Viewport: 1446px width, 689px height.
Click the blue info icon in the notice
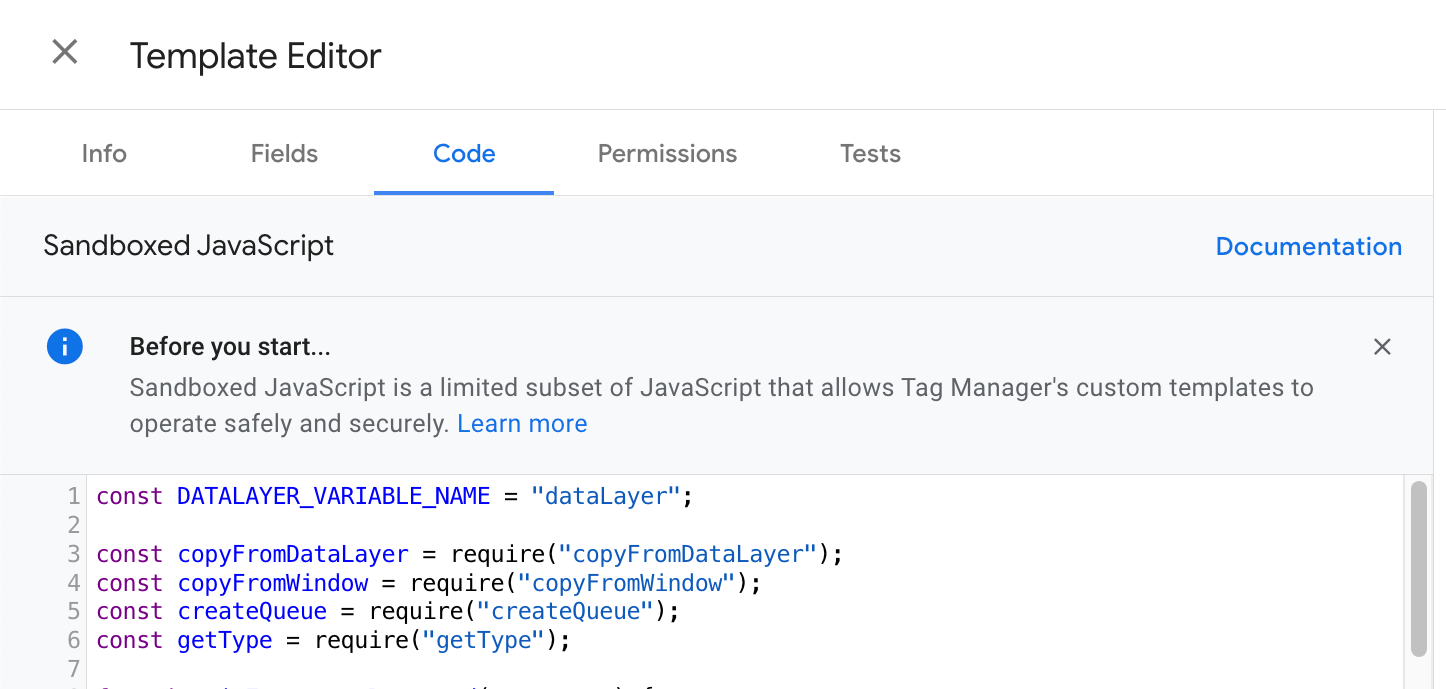click(65, 348)
